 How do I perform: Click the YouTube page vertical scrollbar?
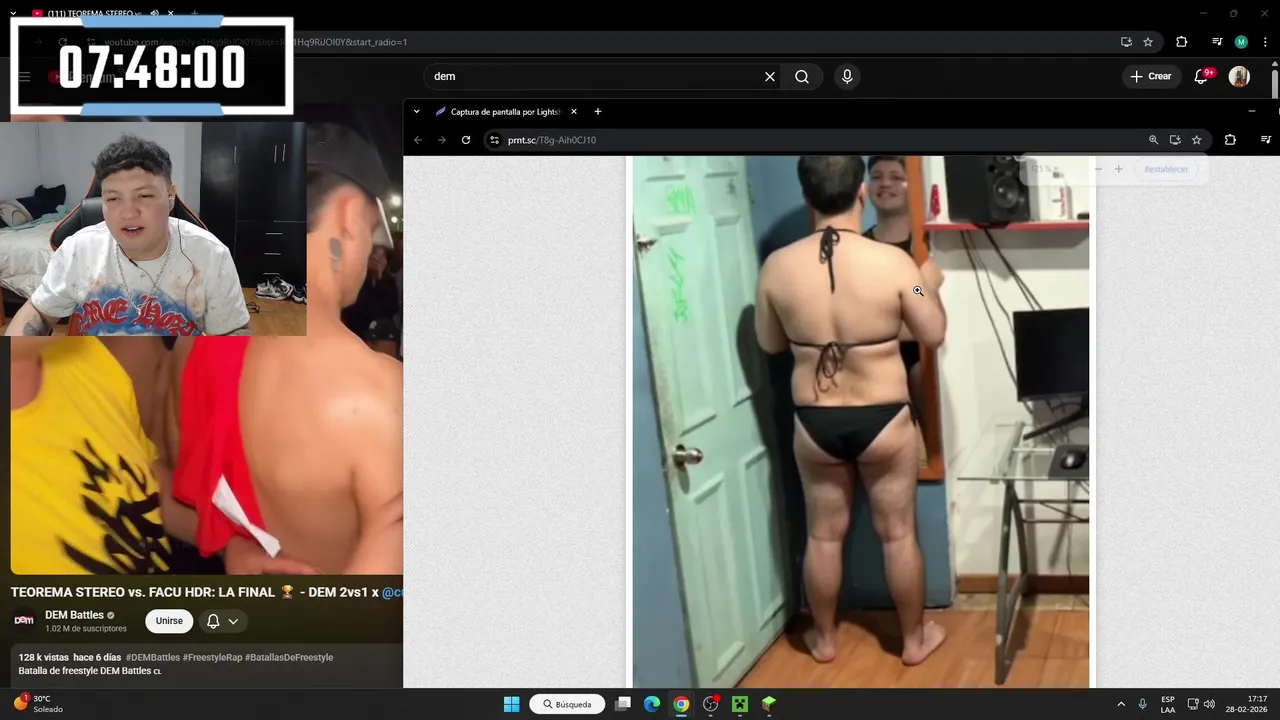[1275, 85]
